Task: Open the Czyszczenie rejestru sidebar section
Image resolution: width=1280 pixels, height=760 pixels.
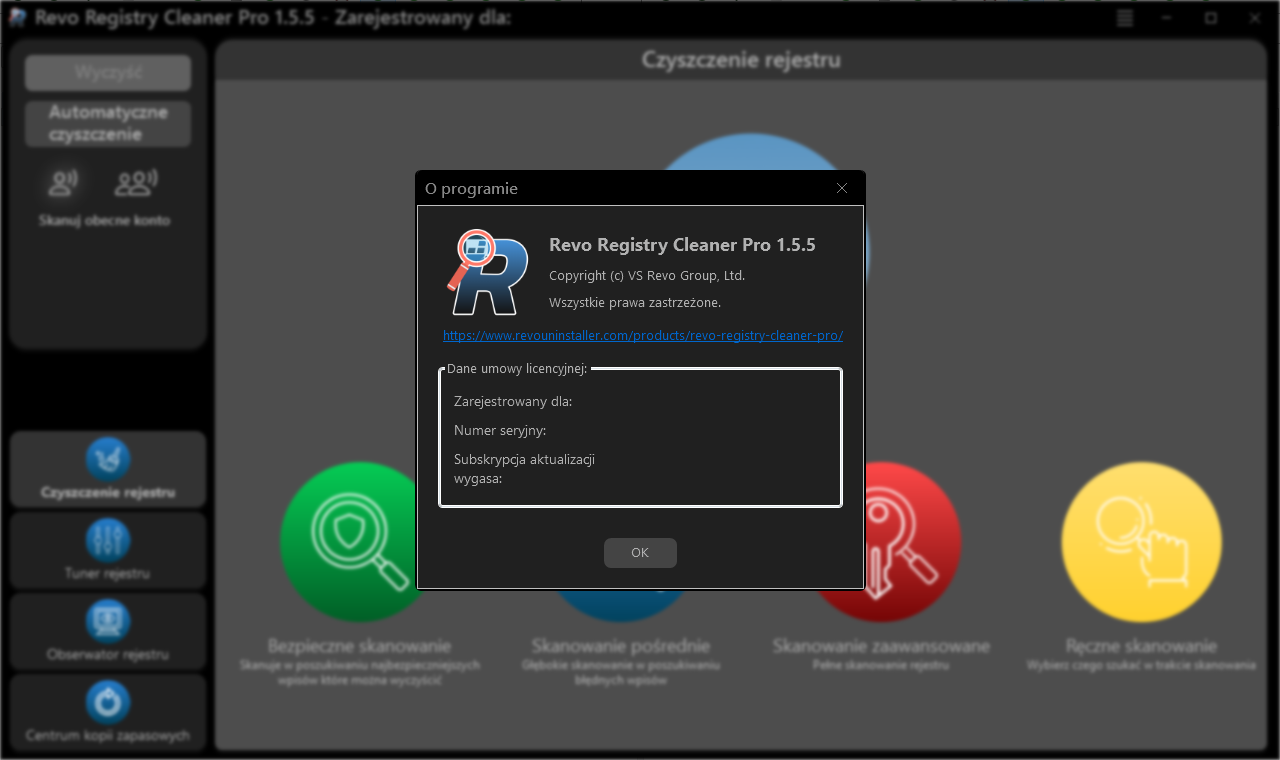Action: [x=108, y=469]
